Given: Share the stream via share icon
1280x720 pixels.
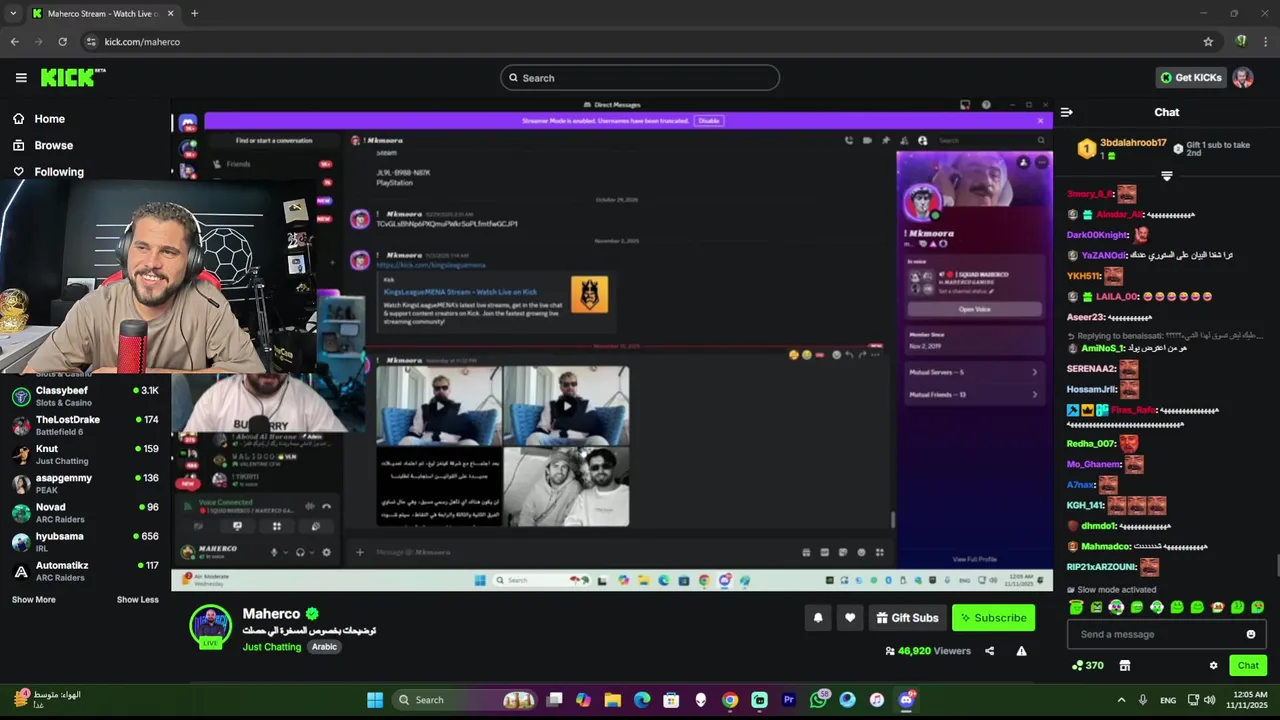Looking at the screenshot, I should coord(989,651).
